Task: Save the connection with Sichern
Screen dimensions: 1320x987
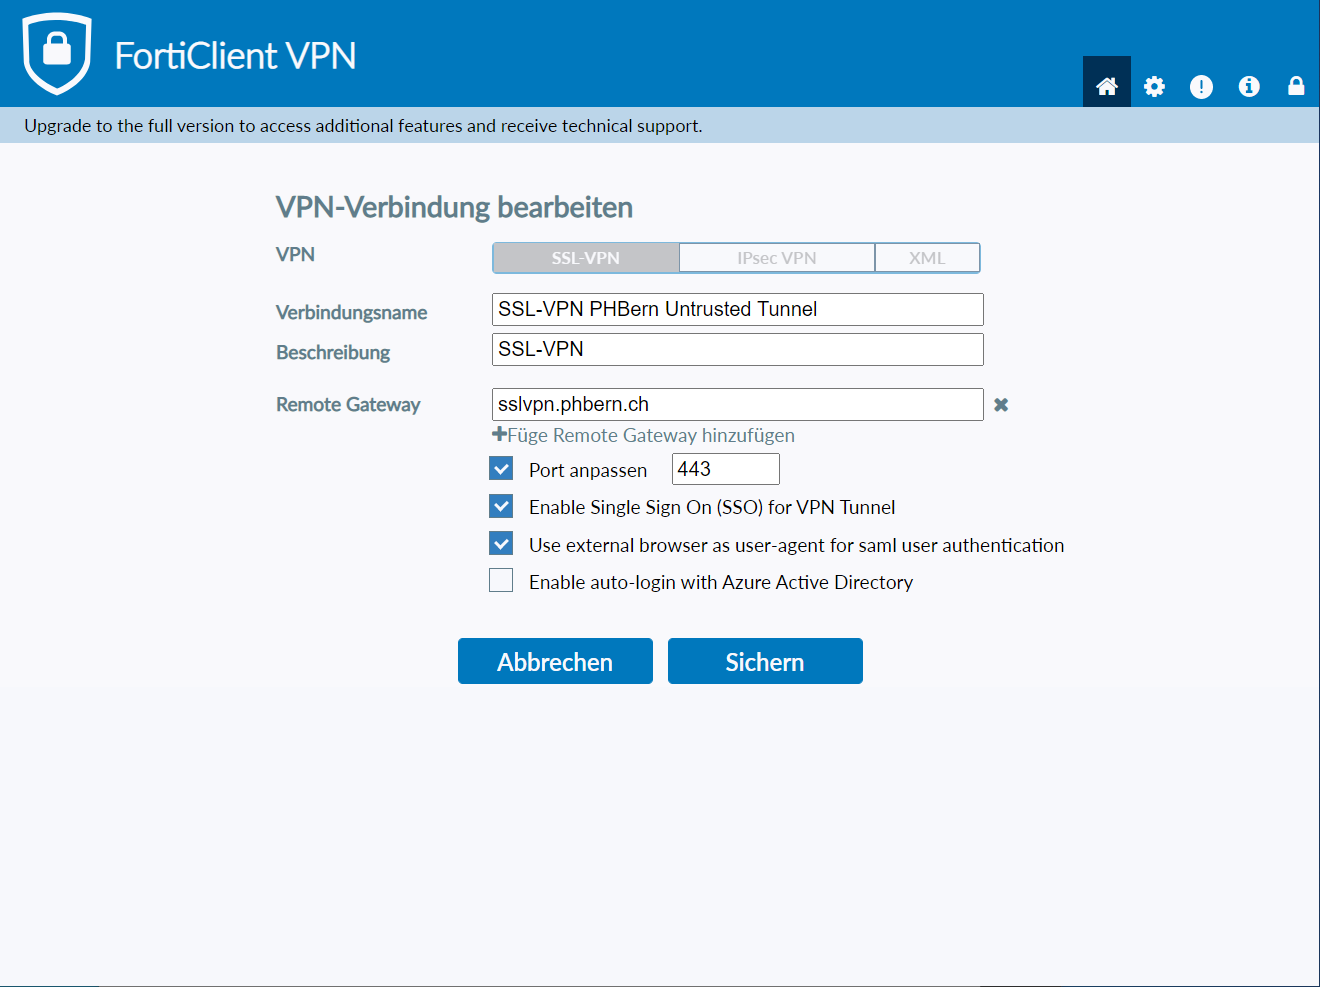Action: pyautogui.click(x=764, y=661)
